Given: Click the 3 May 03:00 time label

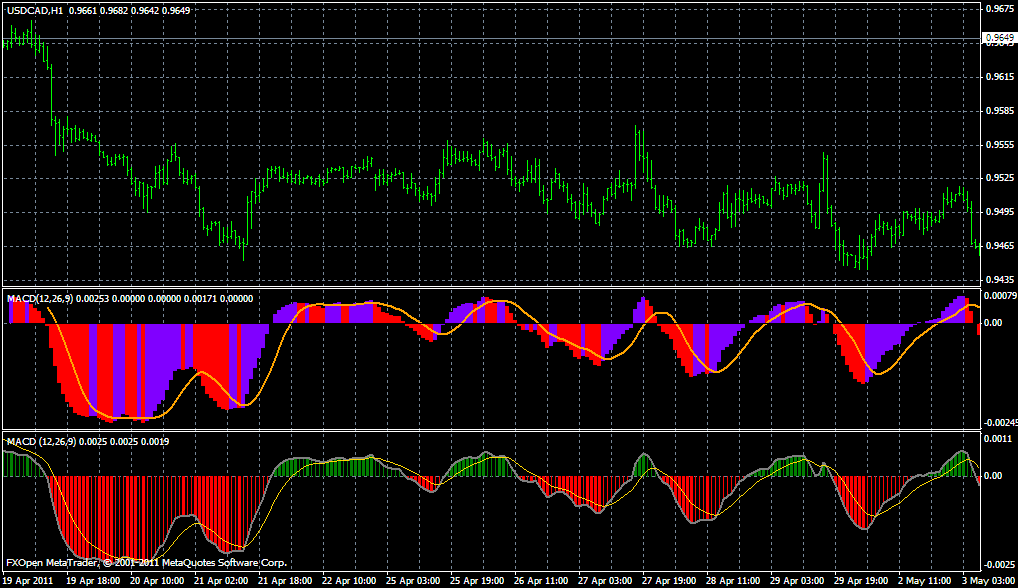Looking at the screenshot, I should click(x=989, y=580).
